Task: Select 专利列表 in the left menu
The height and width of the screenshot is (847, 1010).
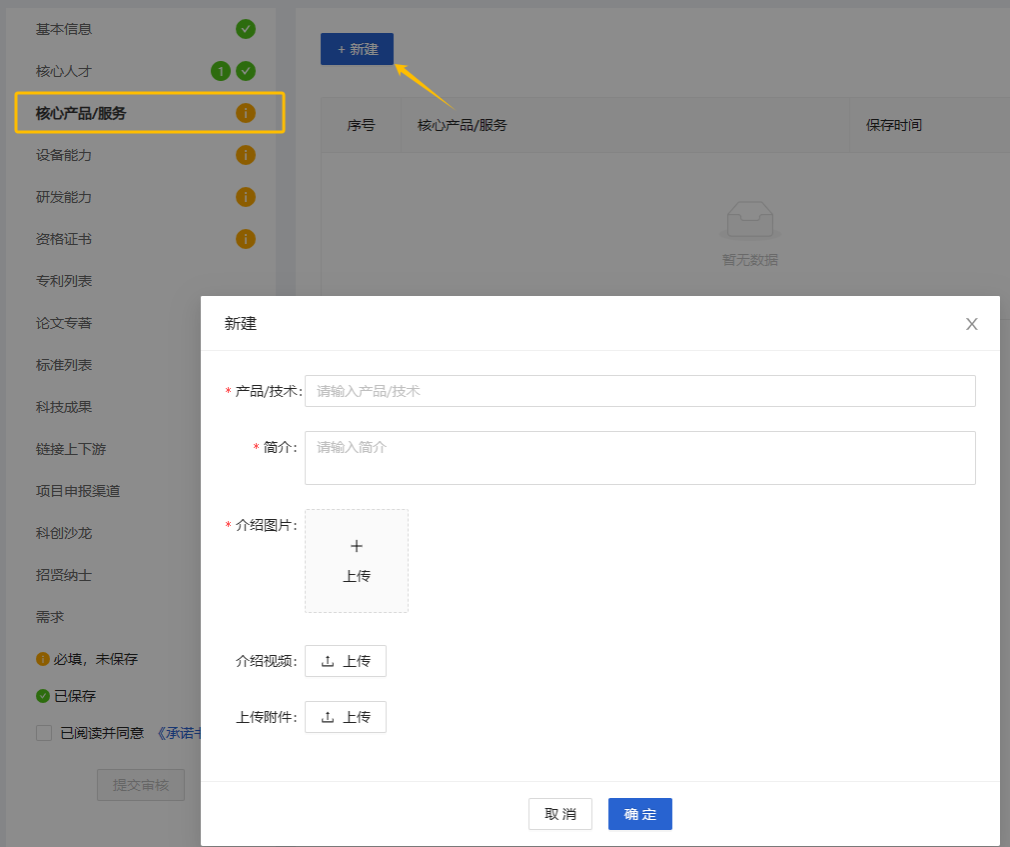Action: (64, 281)
